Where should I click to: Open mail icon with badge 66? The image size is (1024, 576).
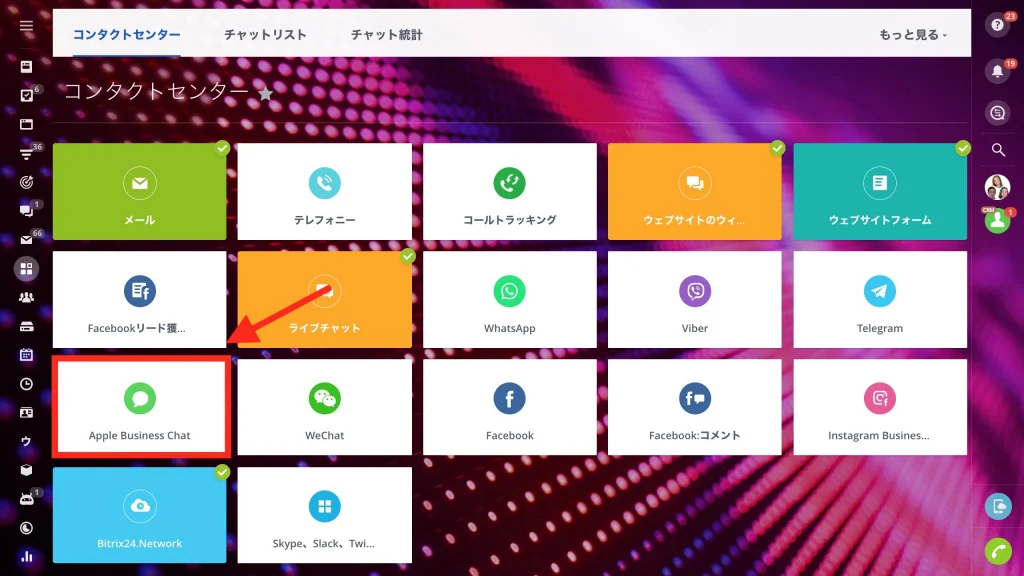coord(26,240)
